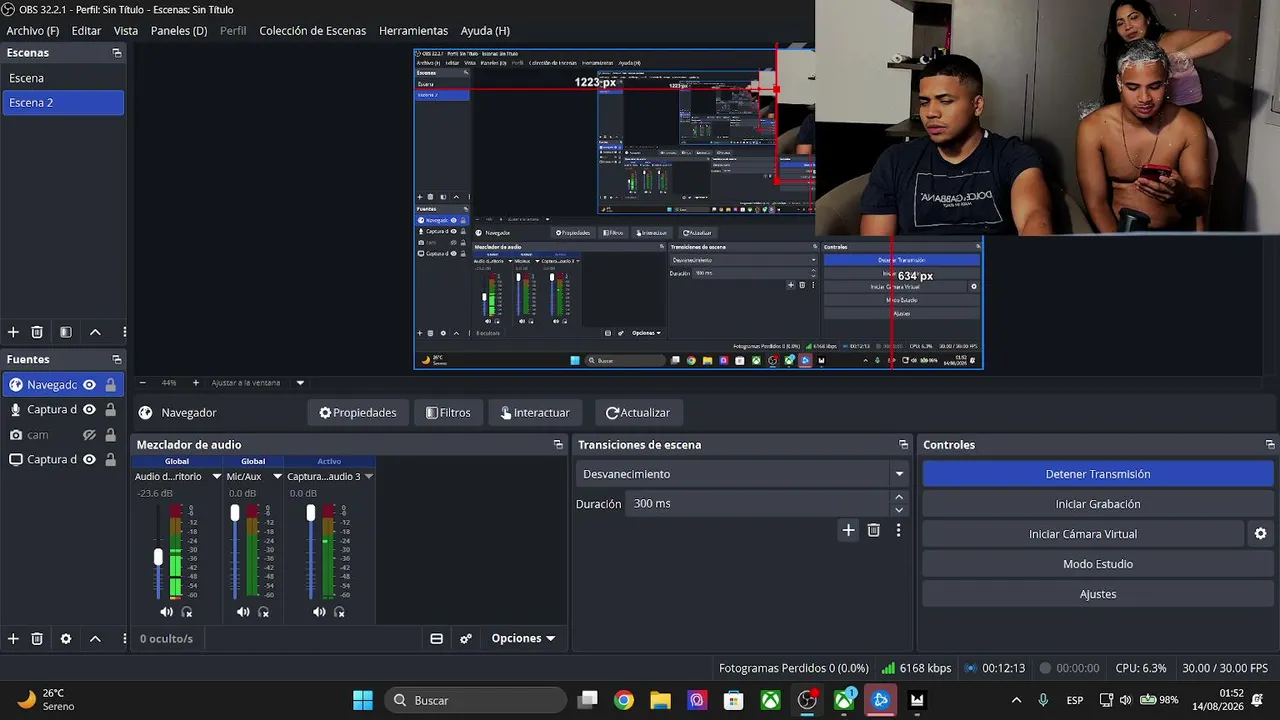This screenshot has height=720, width=1280.
Task: Open the Archivo menu
Action: click(x=33, y=31)
